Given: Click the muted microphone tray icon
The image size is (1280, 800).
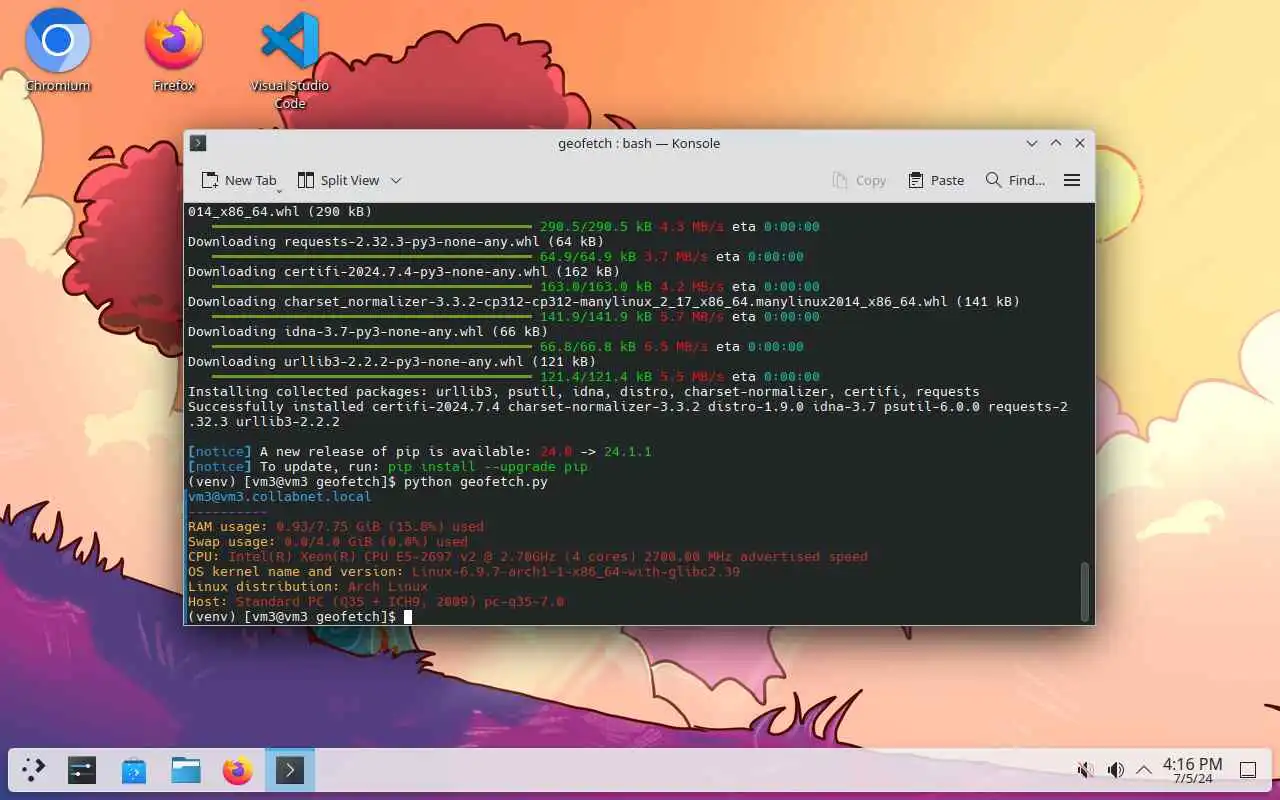Looking at the screenshot, I should [1085, 770].
